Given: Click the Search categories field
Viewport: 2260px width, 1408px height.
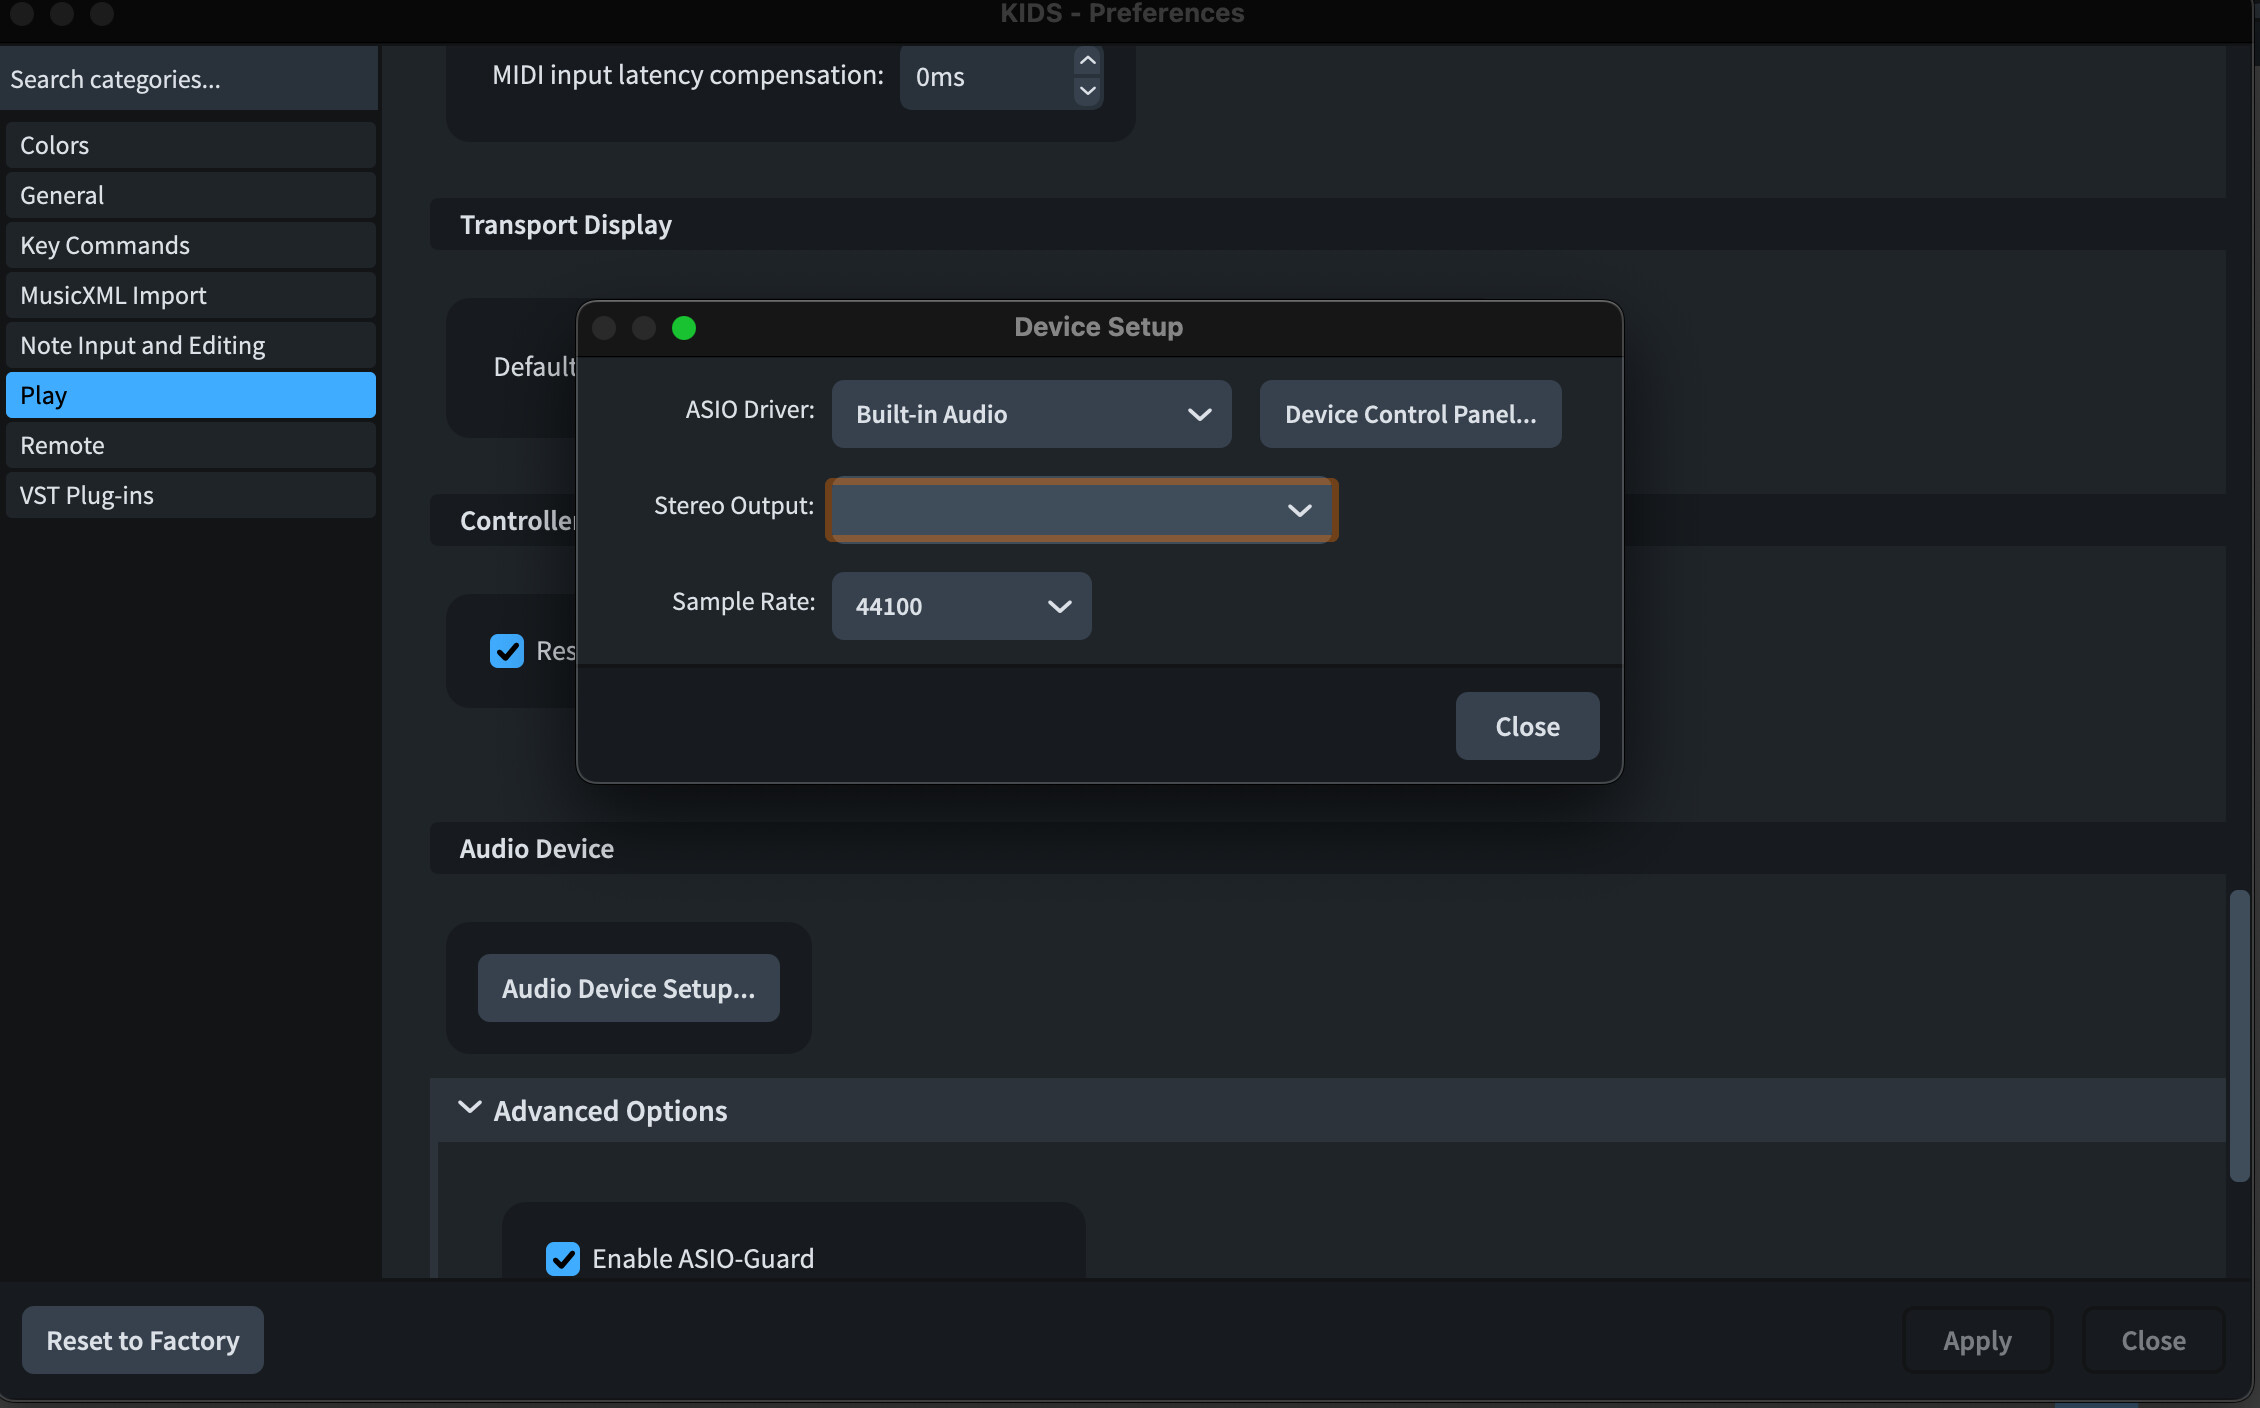Looking at the screenshot, I should point(190,79).
